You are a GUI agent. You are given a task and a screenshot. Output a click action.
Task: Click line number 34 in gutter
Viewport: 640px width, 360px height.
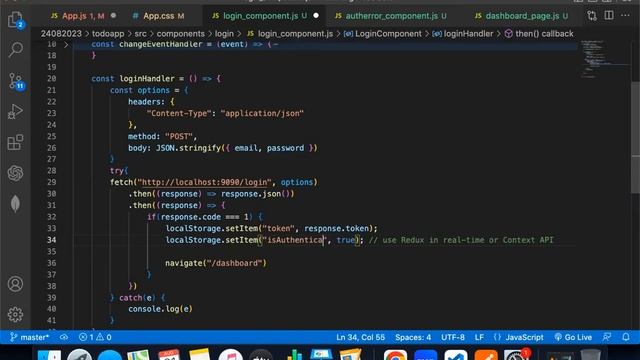(x=51, y=240)
